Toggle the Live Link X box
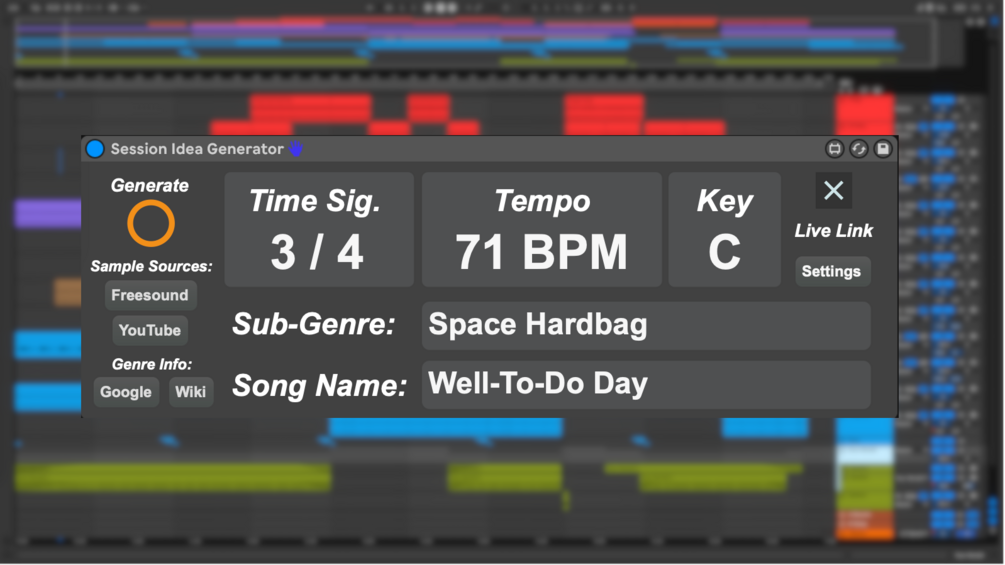 click(x=833, y=191)
